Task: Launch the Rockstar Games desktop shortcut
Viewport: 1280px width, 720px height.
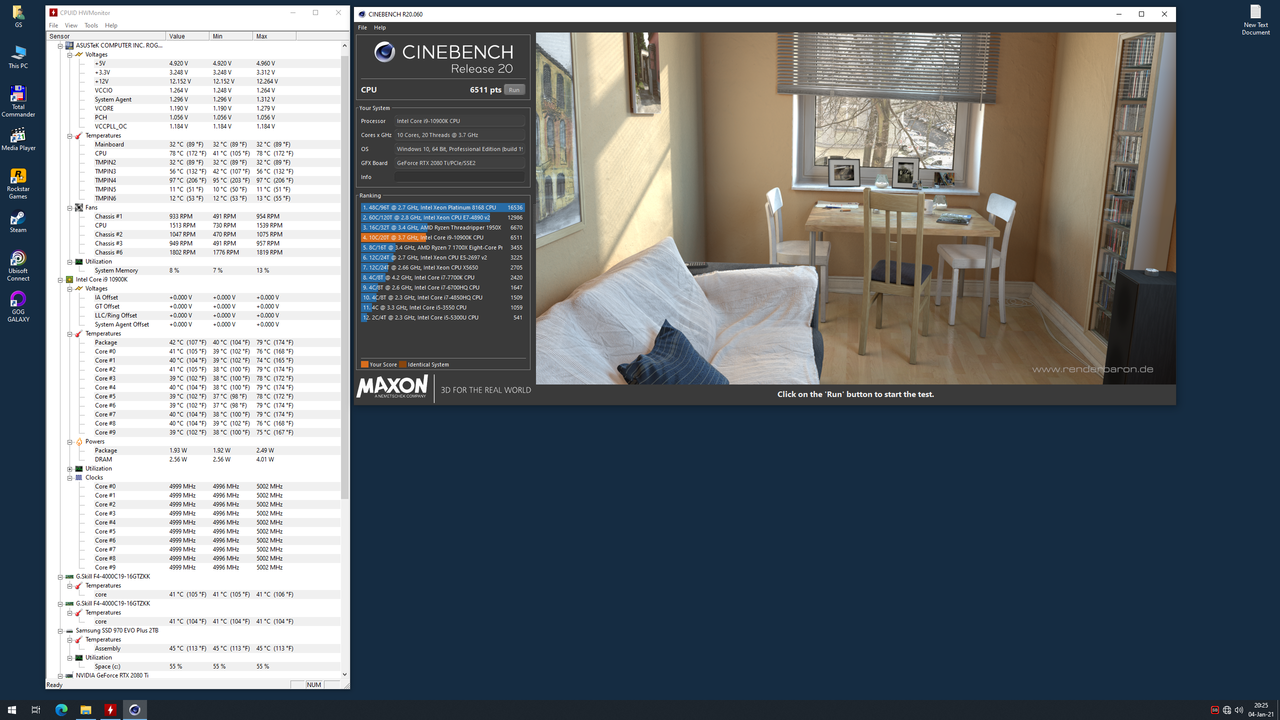Action: [18, 184]
